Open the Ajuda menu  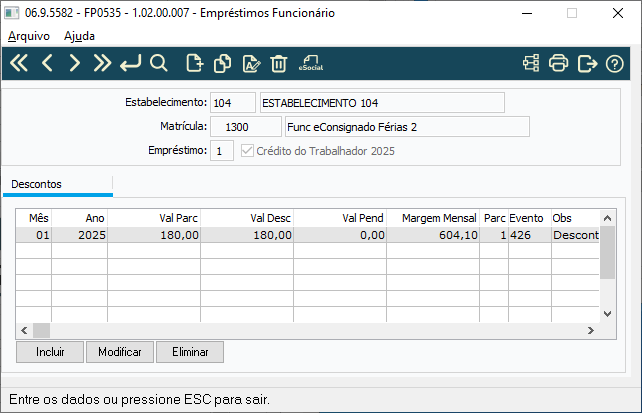79,36
